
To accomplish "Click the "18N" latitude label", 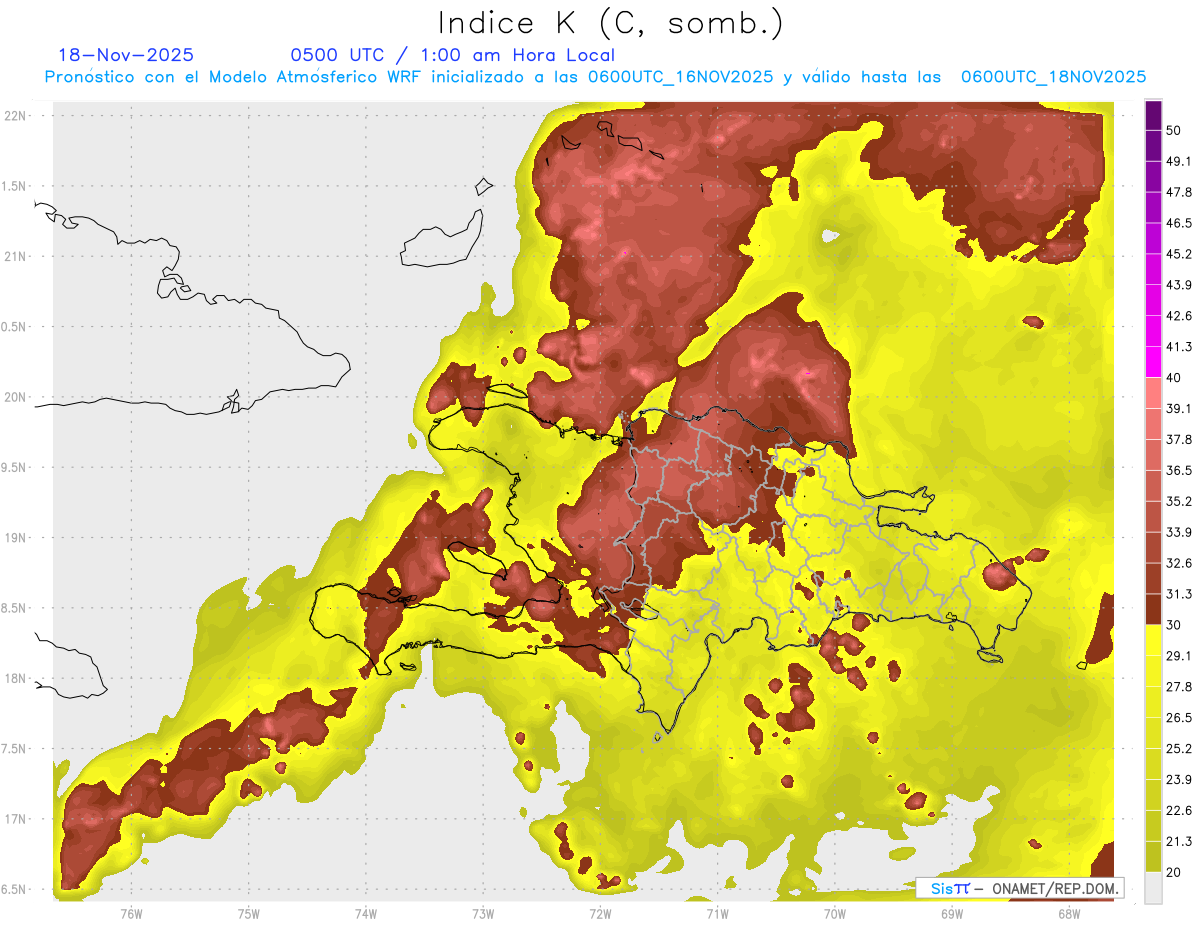I will coord(16,678).
